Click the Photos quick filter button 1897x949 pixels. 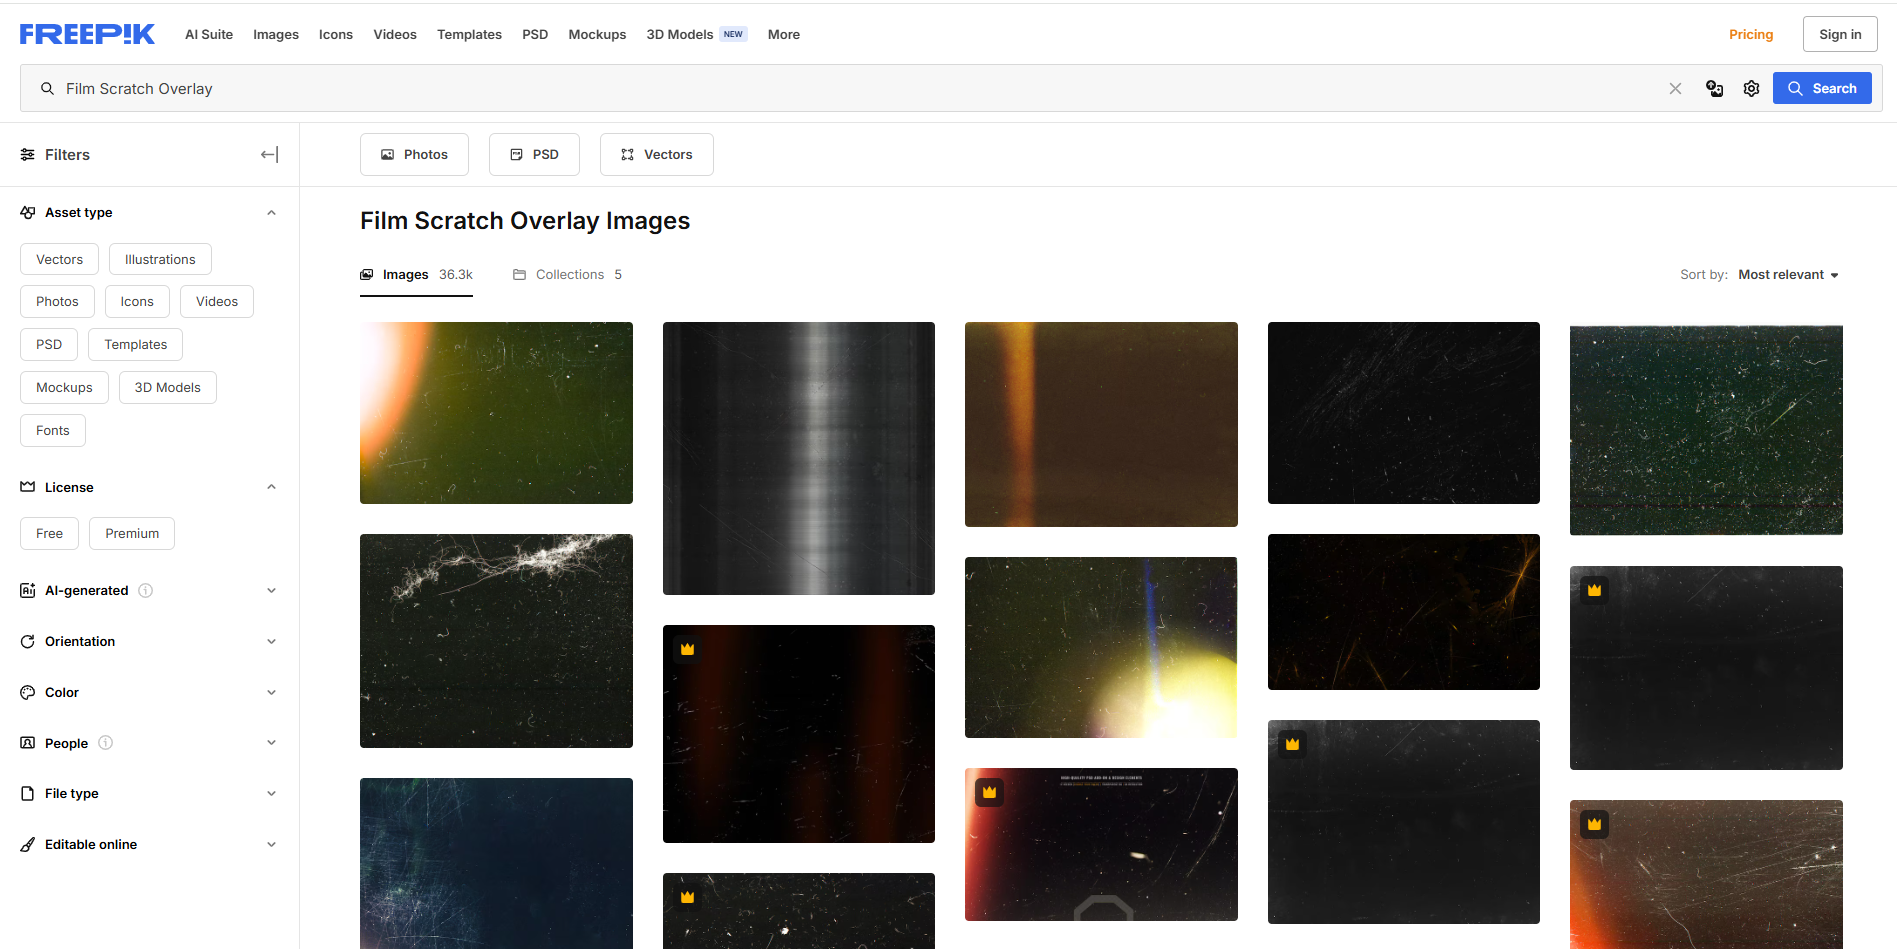tap(414, 155)
